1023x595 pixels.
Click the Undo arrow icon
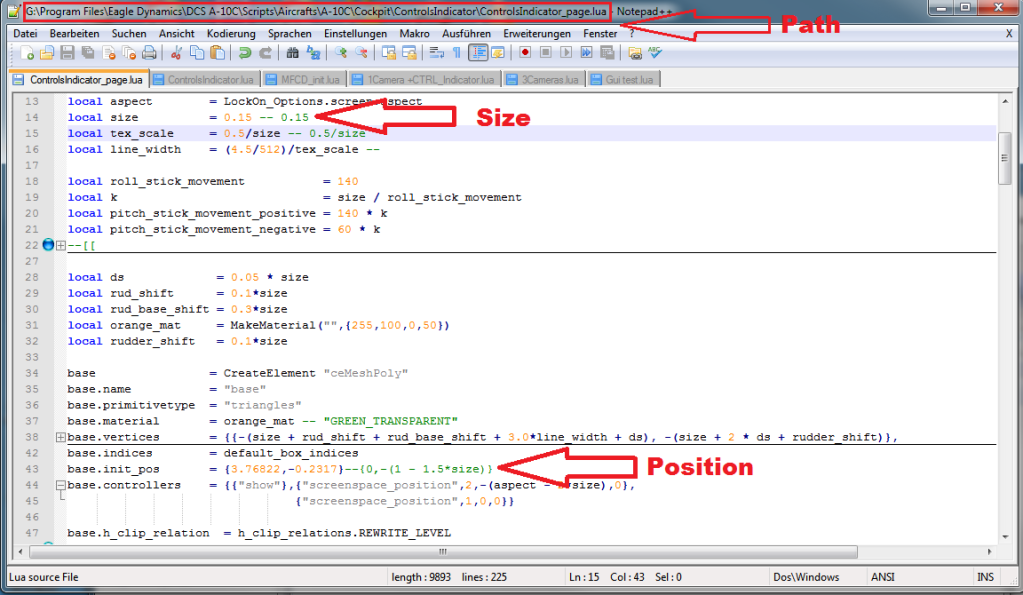[245, 53]
